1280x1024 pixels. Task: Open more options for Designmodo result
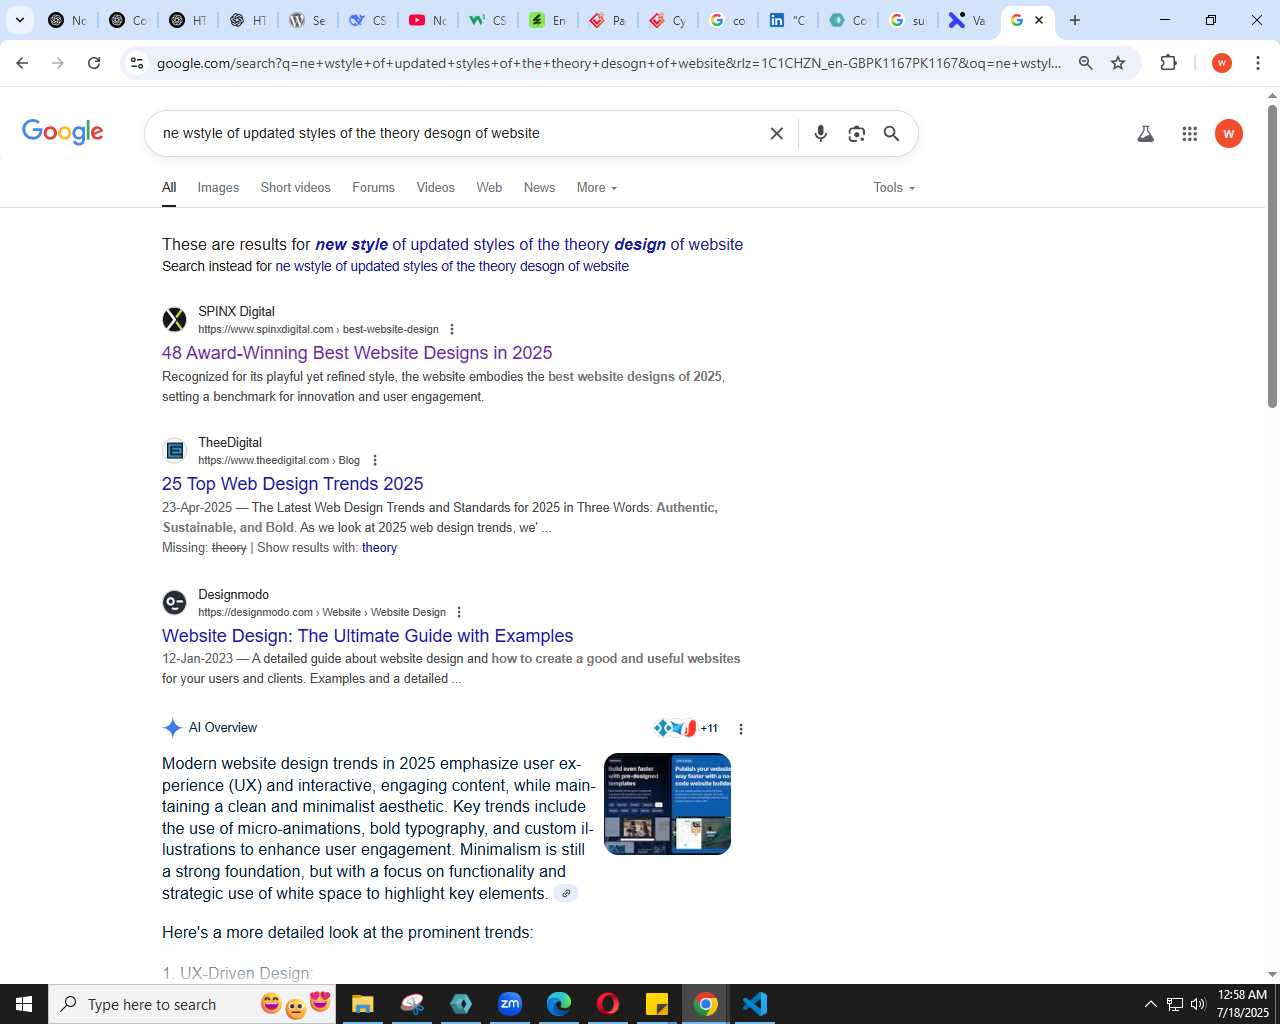[459, 612]
